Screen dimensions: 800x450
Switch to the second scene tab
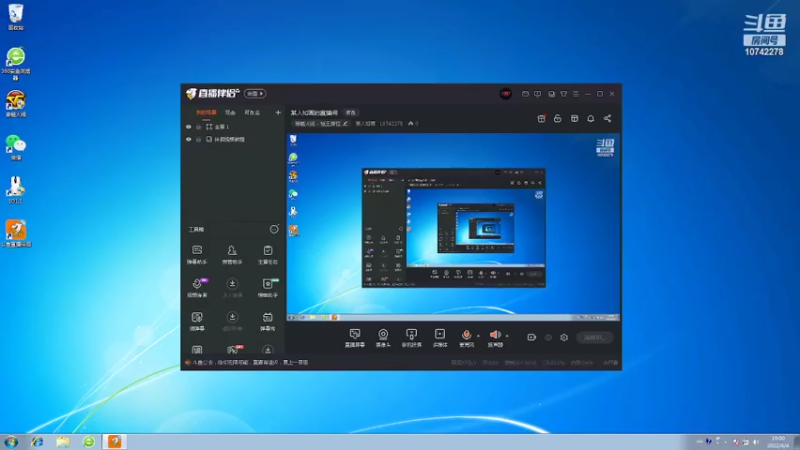(231, 113)
